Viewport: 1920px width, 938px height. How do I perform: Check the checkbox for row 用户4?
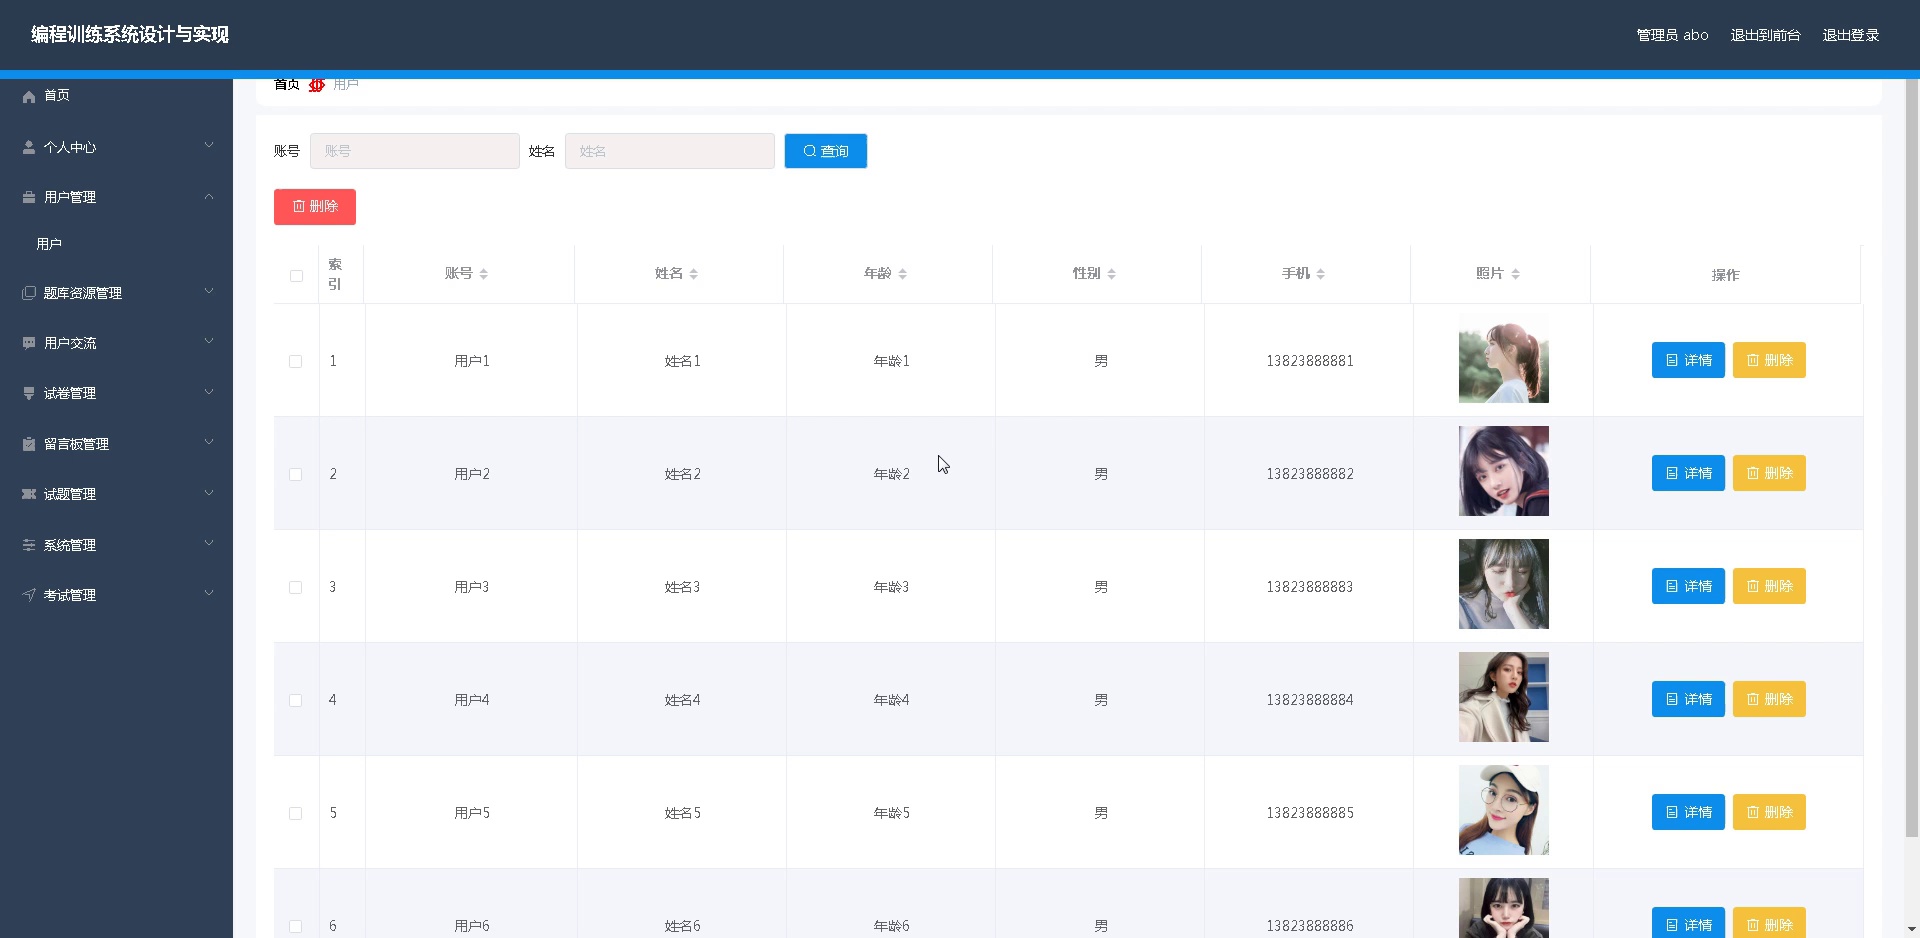pyautogui.click(x=295, y=700)
